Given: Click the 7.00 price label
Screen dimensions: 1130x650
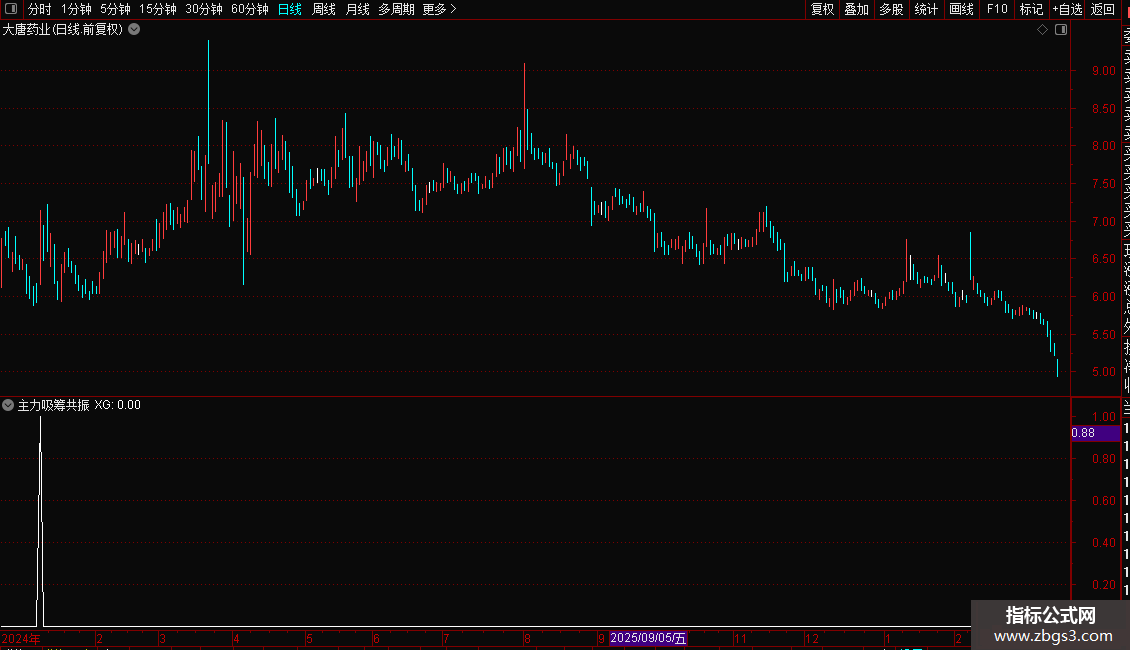Looking at the screenshot, I should [x=1103, y=221].
